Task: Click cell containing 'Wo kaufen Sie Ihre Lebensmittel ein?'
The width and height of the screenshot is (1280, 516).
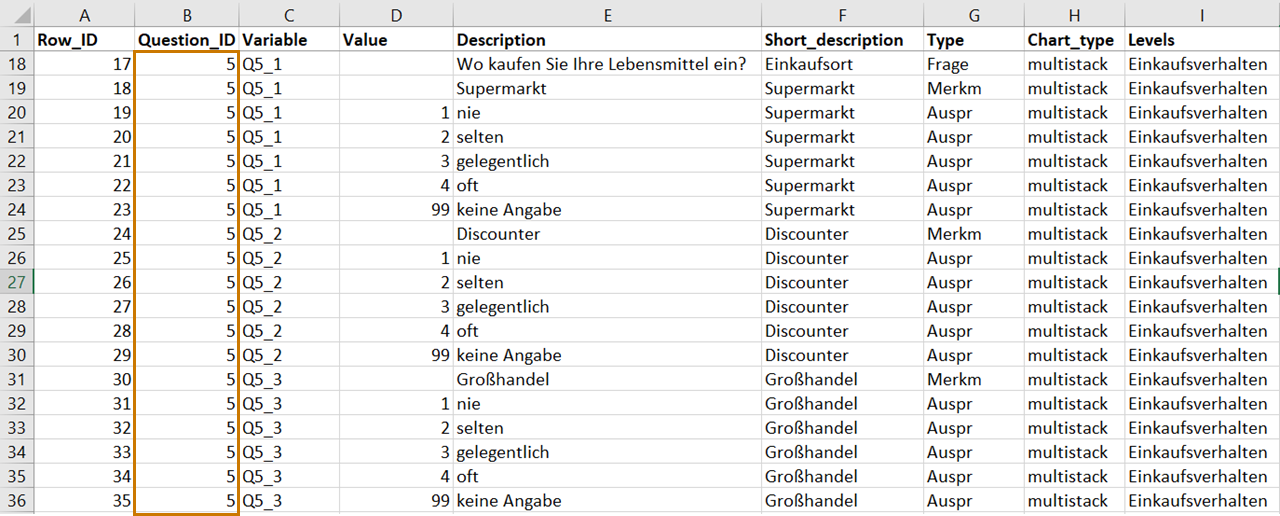Action: [x=607, y=64]
